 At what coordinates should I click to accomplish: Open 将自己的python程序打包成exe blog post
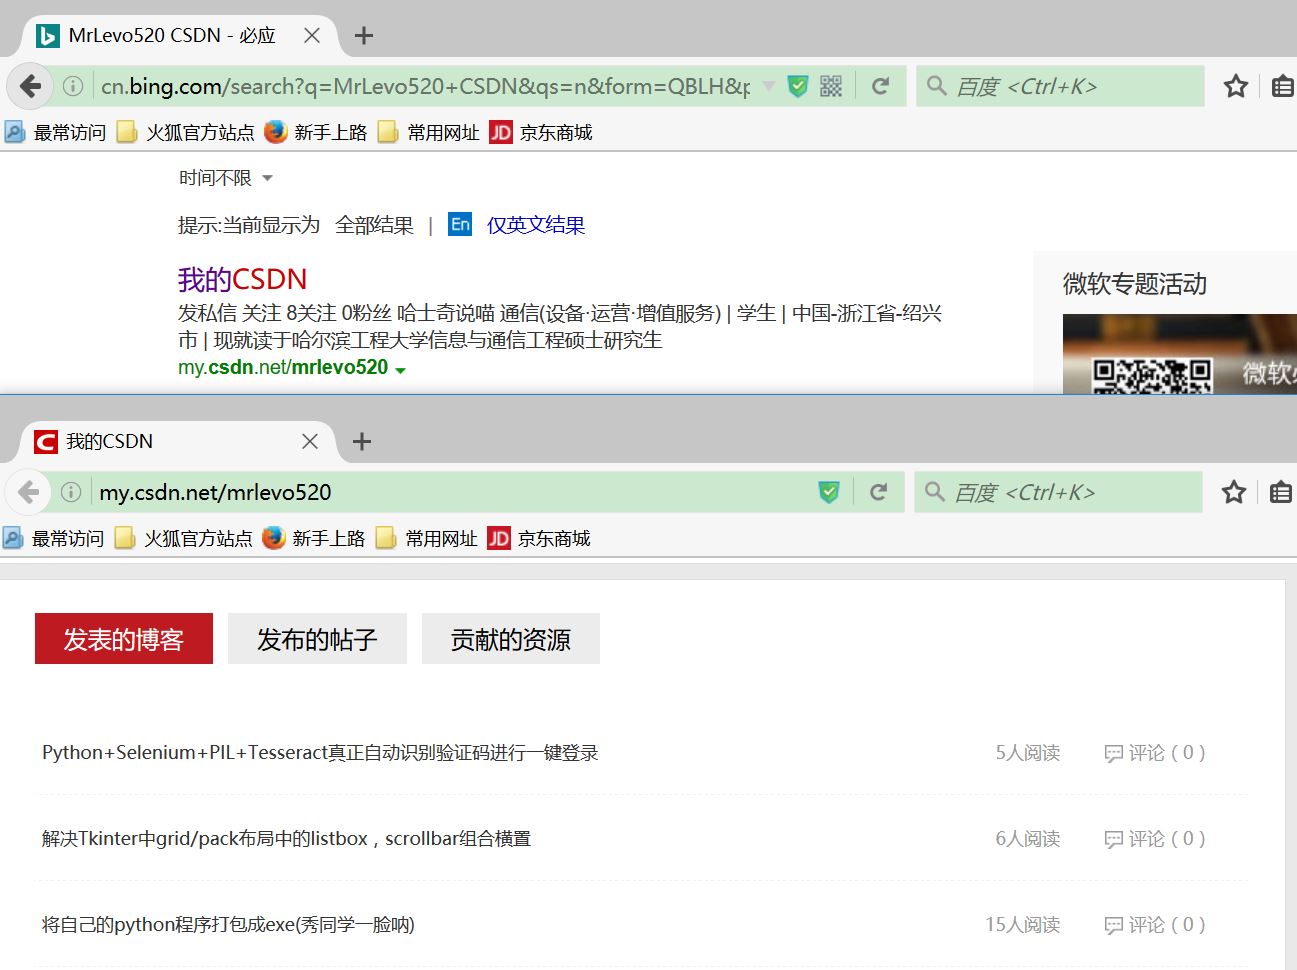coord(228,925)
